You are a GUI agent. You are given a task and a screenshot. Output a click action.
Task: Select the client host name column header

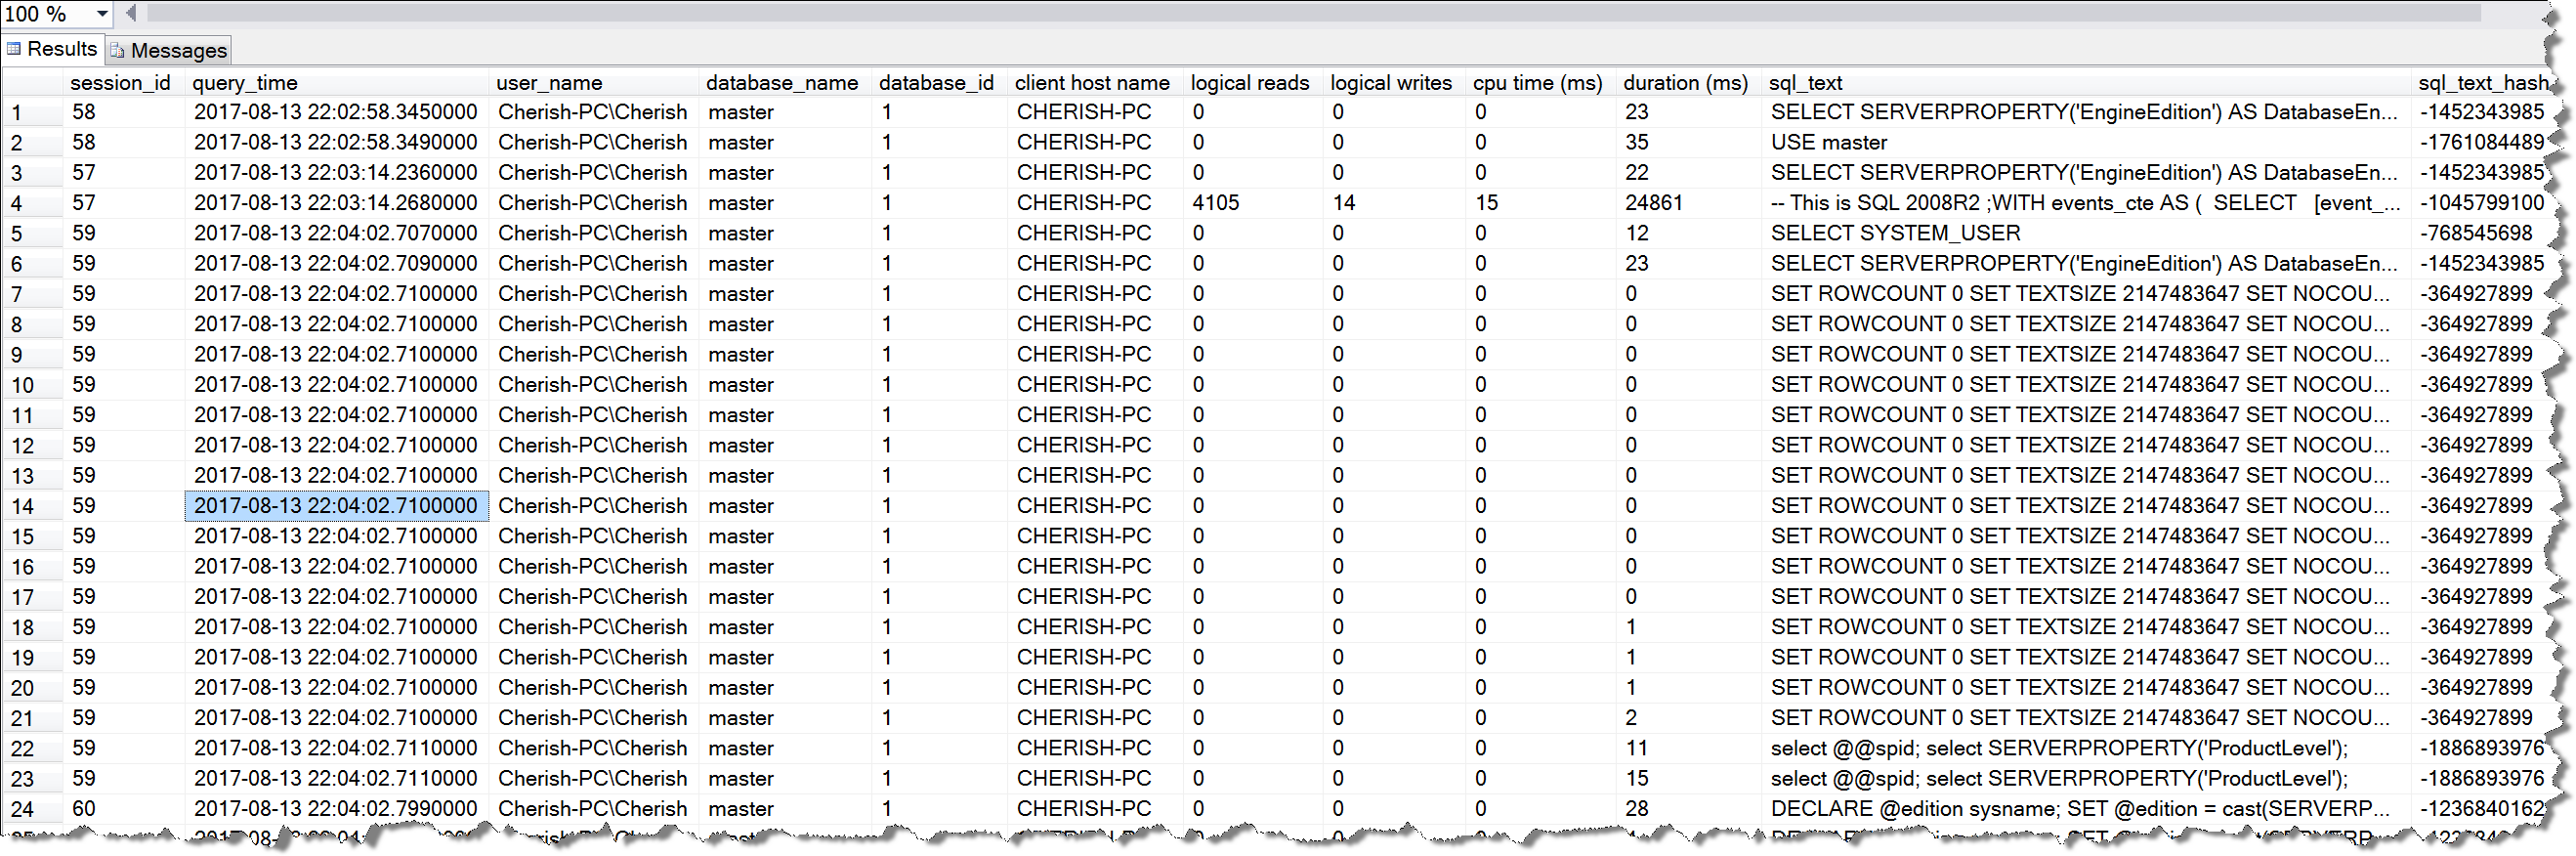click(1095, 83)
